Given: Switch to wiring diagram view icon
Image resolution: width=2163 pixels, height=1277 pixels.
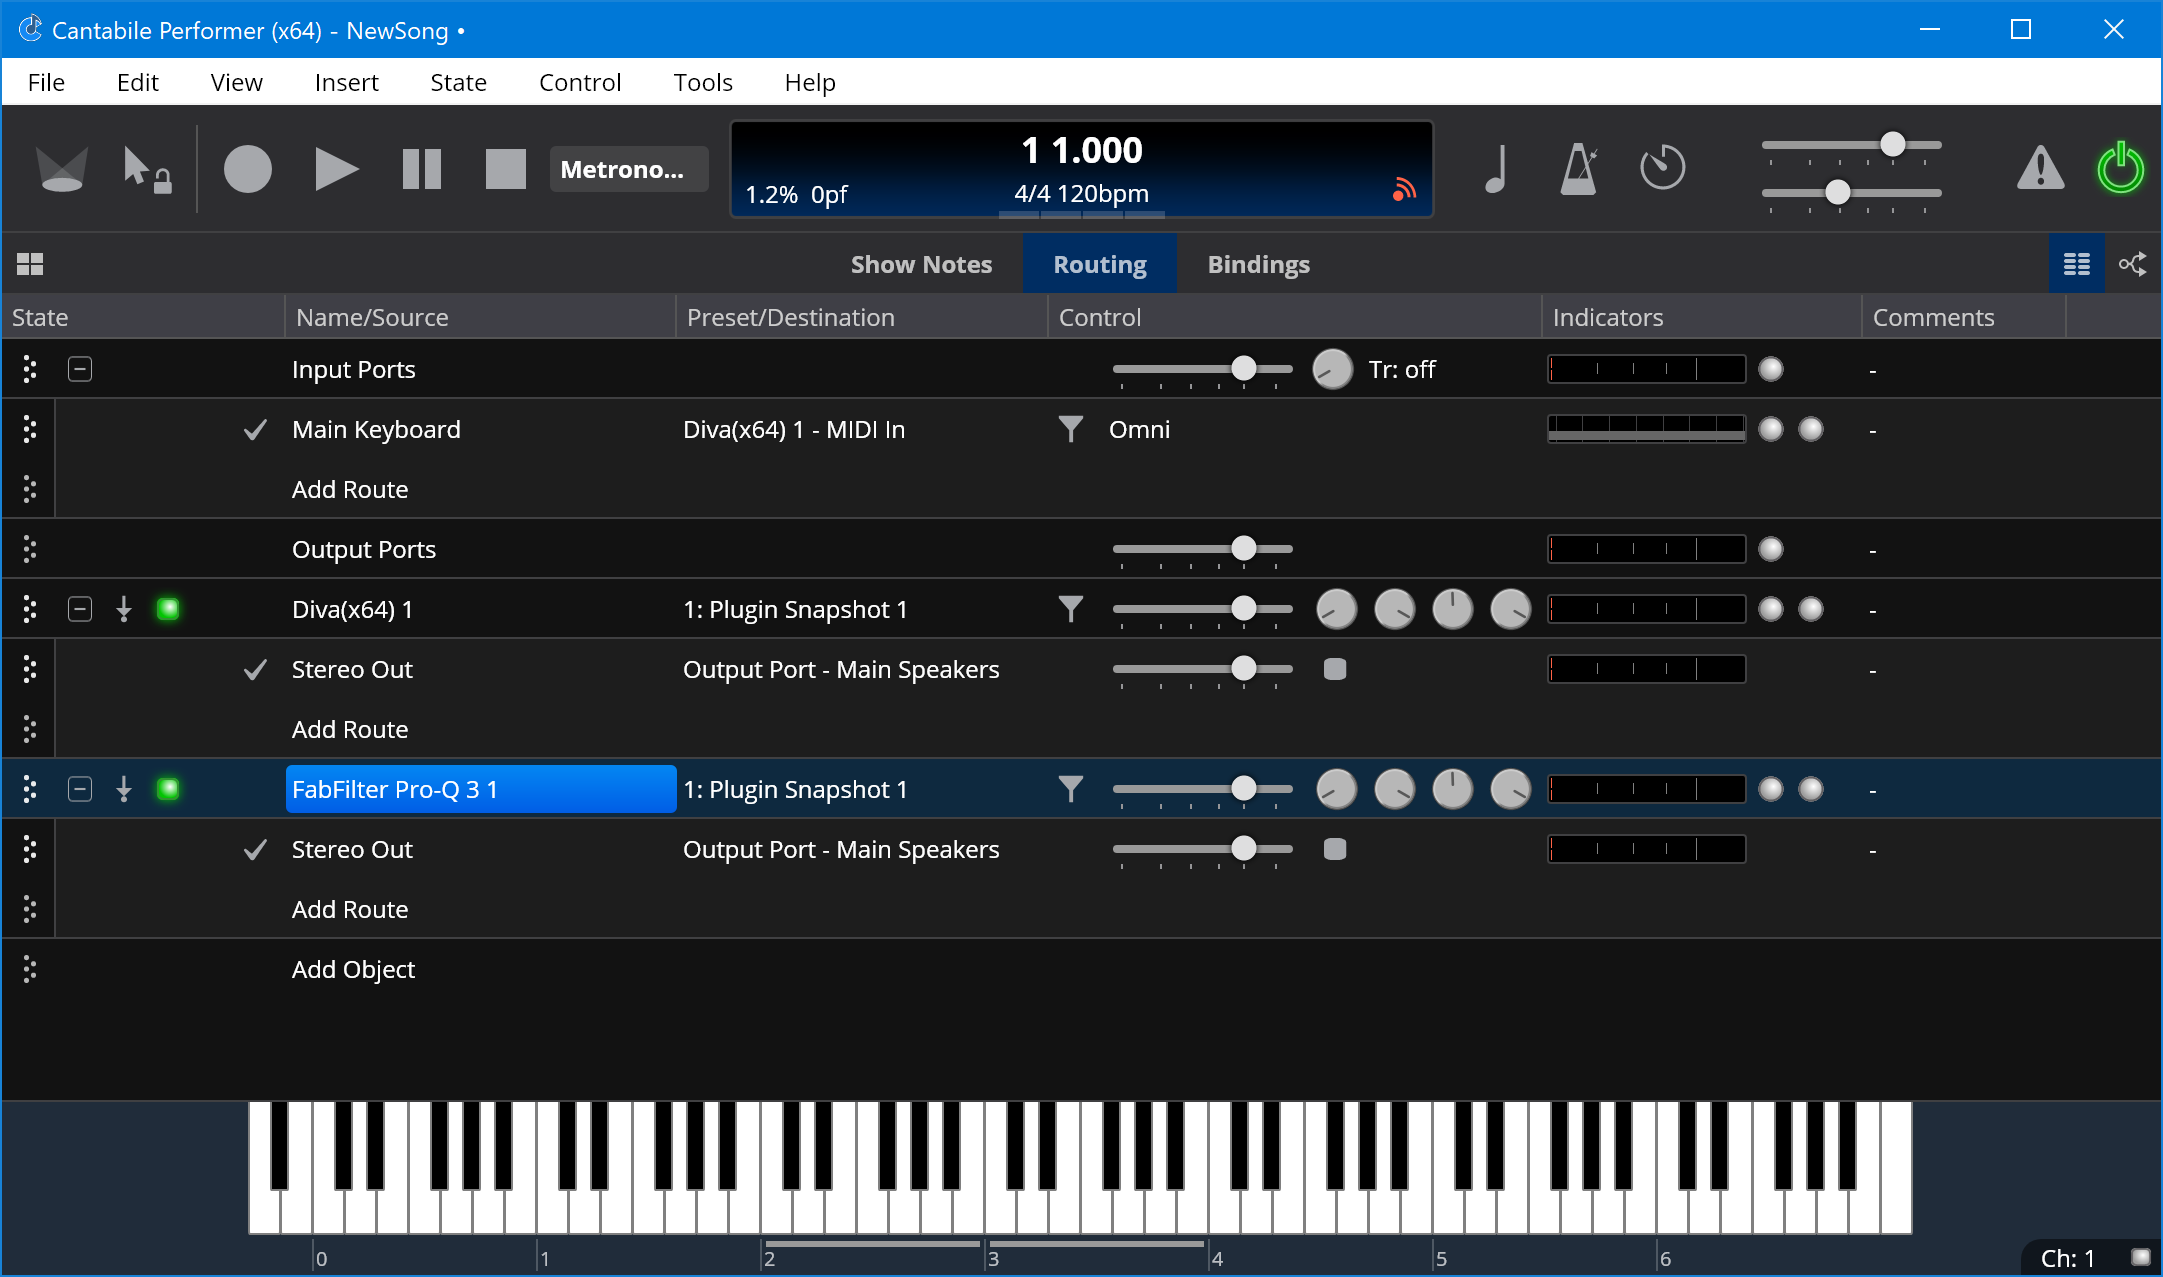Looking at the screenshot, I should pyautogui.click(x=2132, y=264).
